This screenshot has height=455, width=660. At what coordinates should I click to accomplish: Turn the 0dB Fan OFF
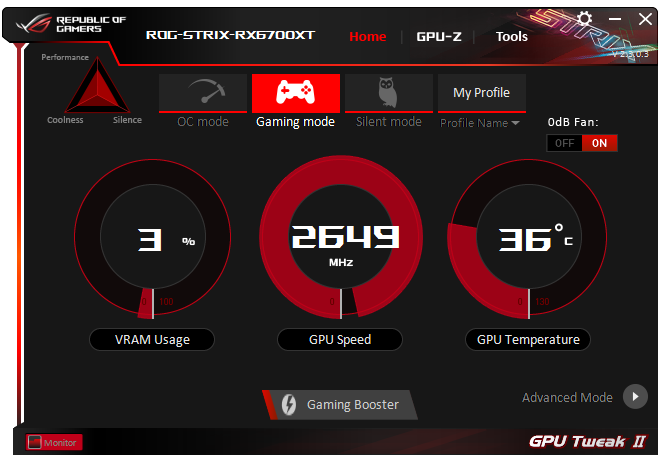[564, 143]
